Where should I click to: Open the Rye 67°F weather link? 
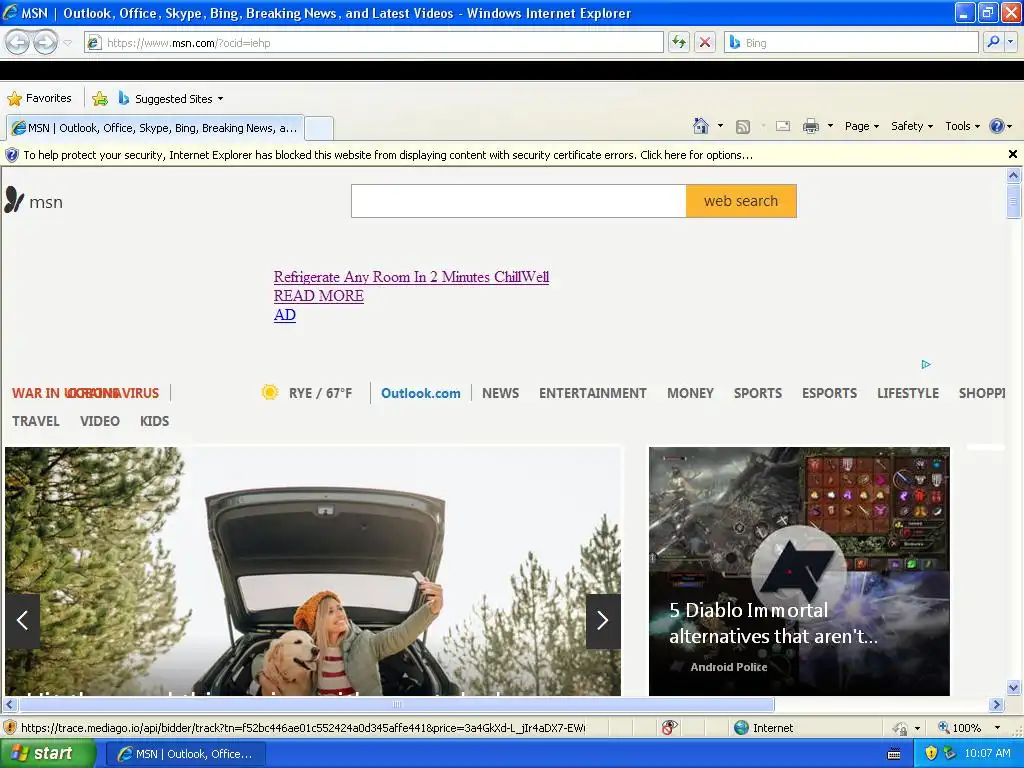point(320,393)
